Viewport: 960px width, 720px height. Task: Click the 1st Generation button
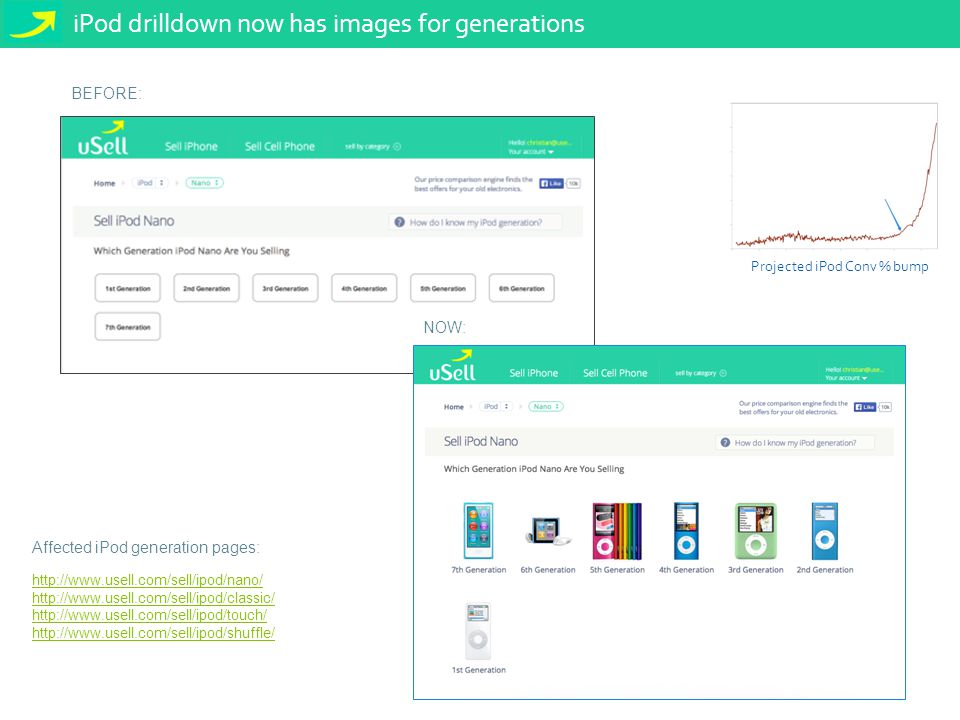coord(127,288)
